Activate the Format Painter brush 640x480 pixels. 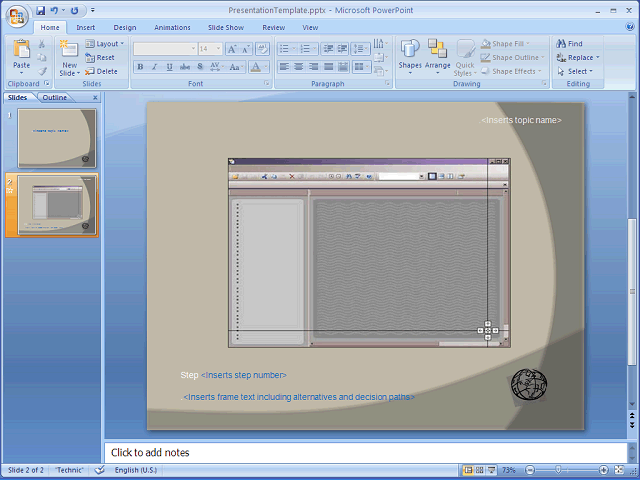coord(42,71)
